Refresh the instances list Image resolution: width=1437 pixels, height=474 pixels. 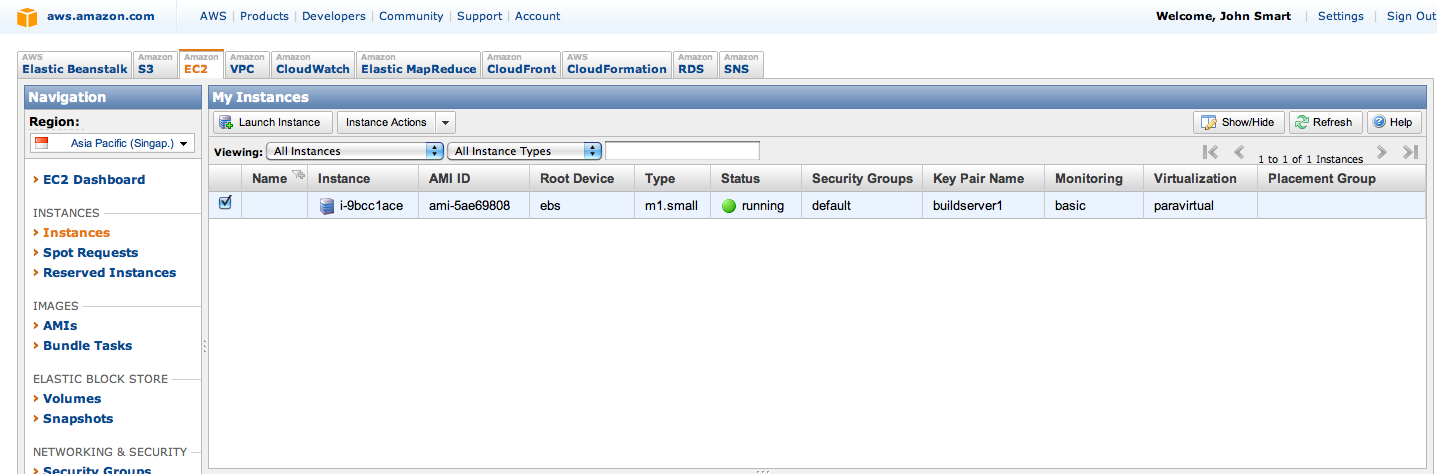coord(1325,122)
